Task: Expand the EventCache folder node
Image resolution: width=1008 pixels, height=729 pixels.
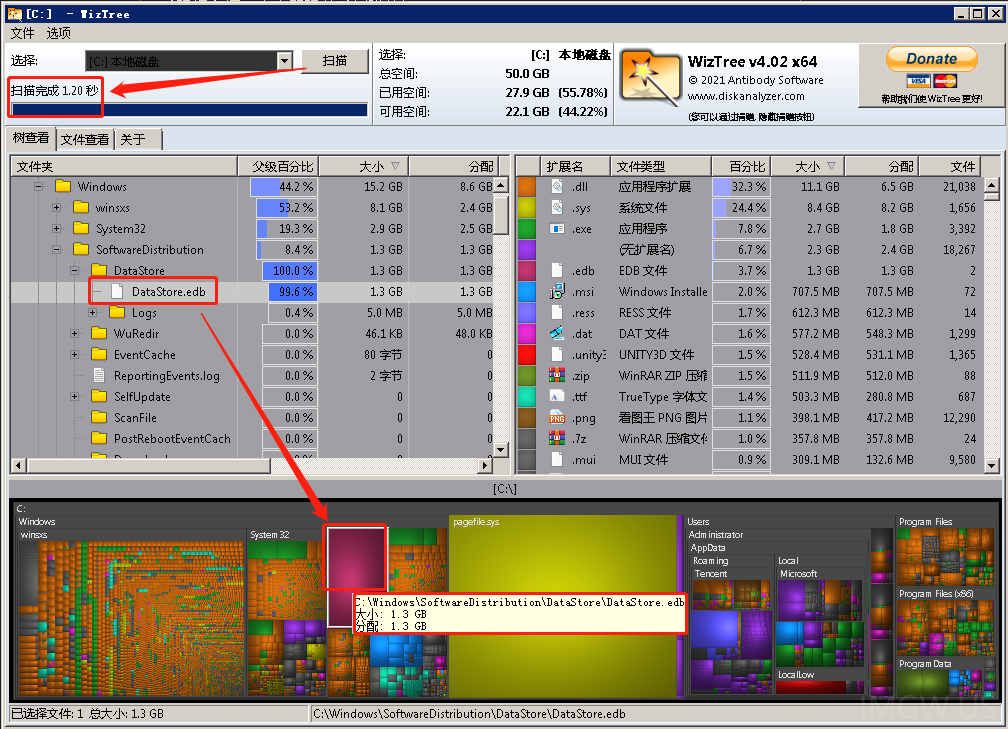Action: [75, 355]
